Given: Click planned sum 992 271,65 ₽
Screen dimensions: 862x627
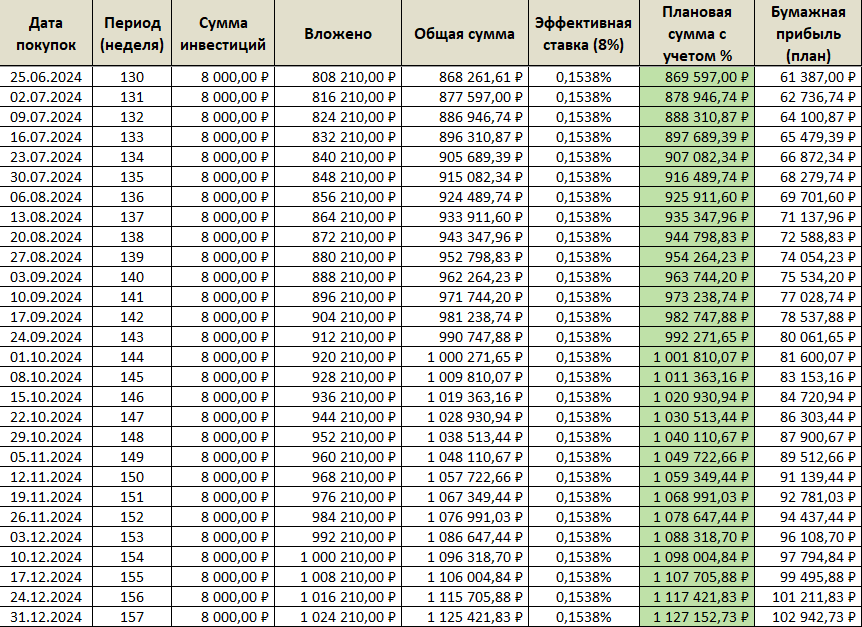Looking at the screenshot, I should (x=697, y=337).
